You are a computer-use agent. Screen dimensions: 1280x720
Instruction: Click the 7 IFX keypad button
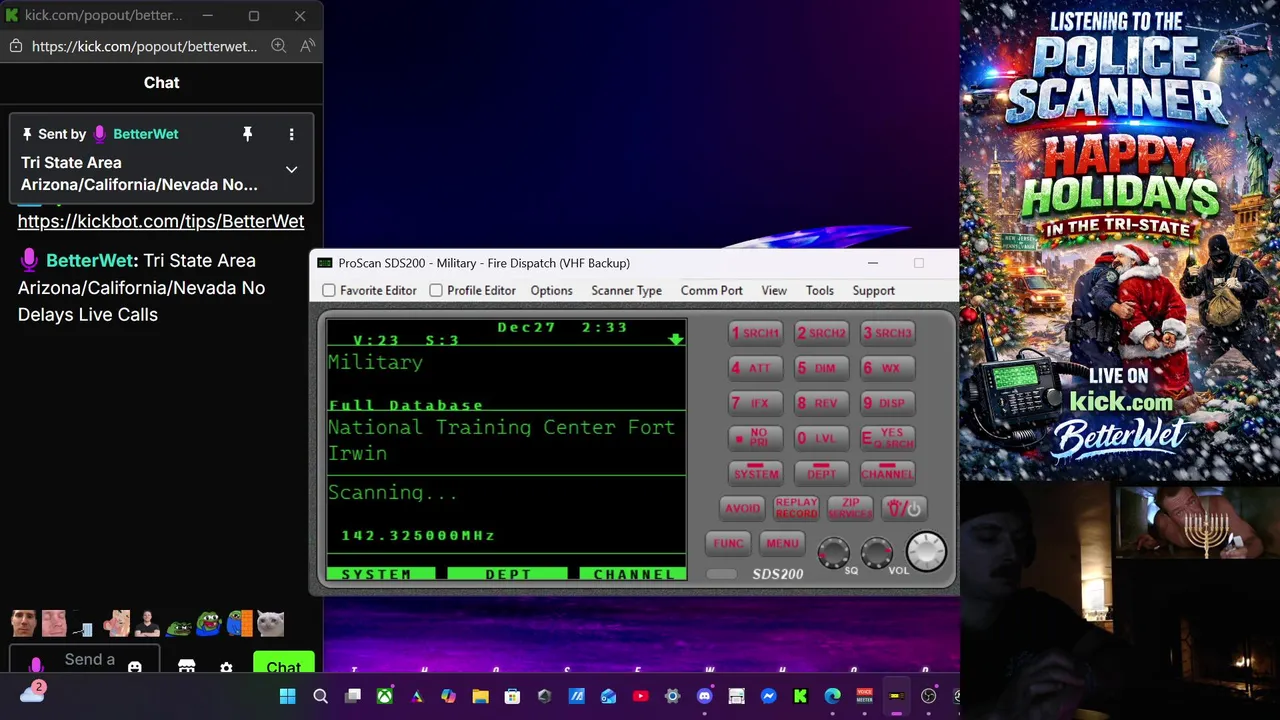coord(756,403)
